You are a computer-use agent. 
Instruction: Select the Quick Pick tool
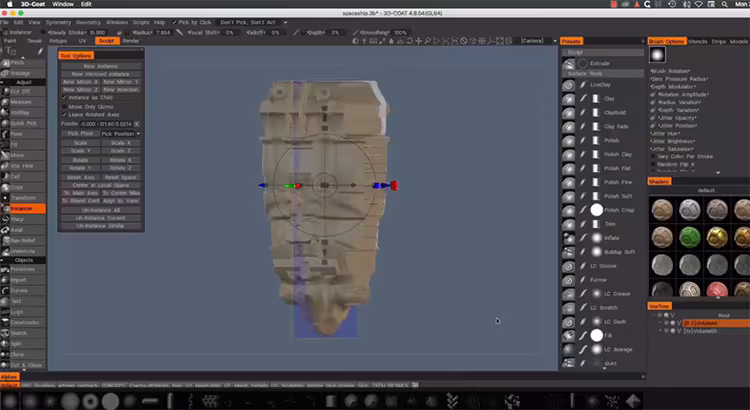click(x=23, y=123)
